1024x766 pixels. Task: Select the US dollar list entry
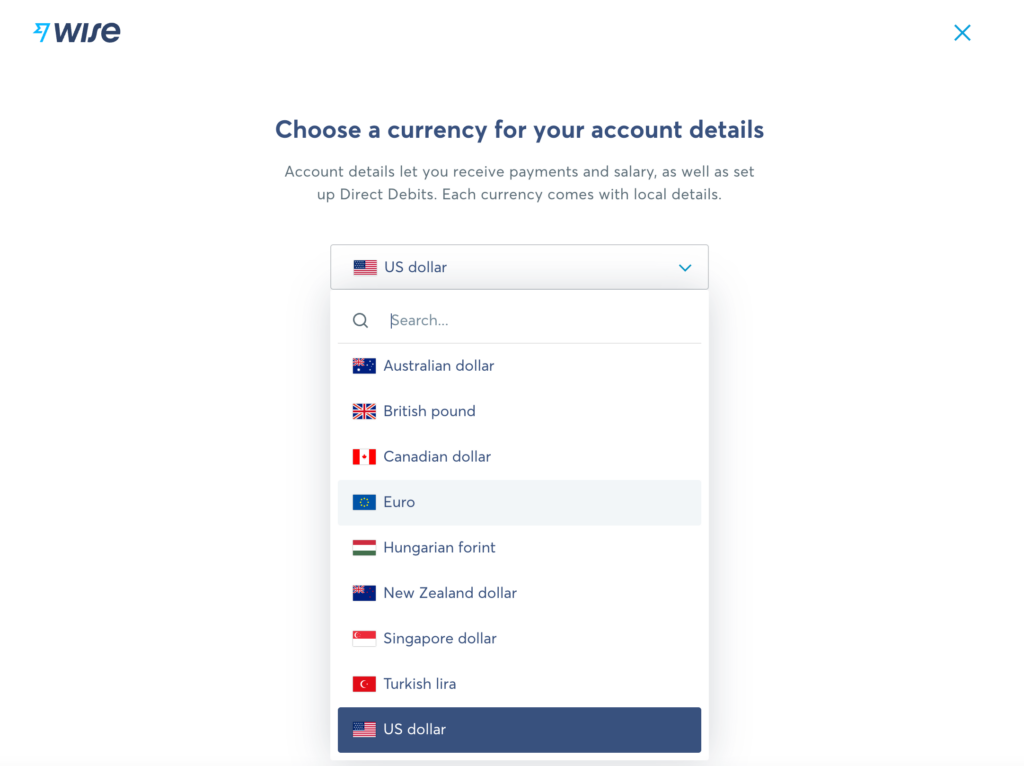tap(519, 729)
